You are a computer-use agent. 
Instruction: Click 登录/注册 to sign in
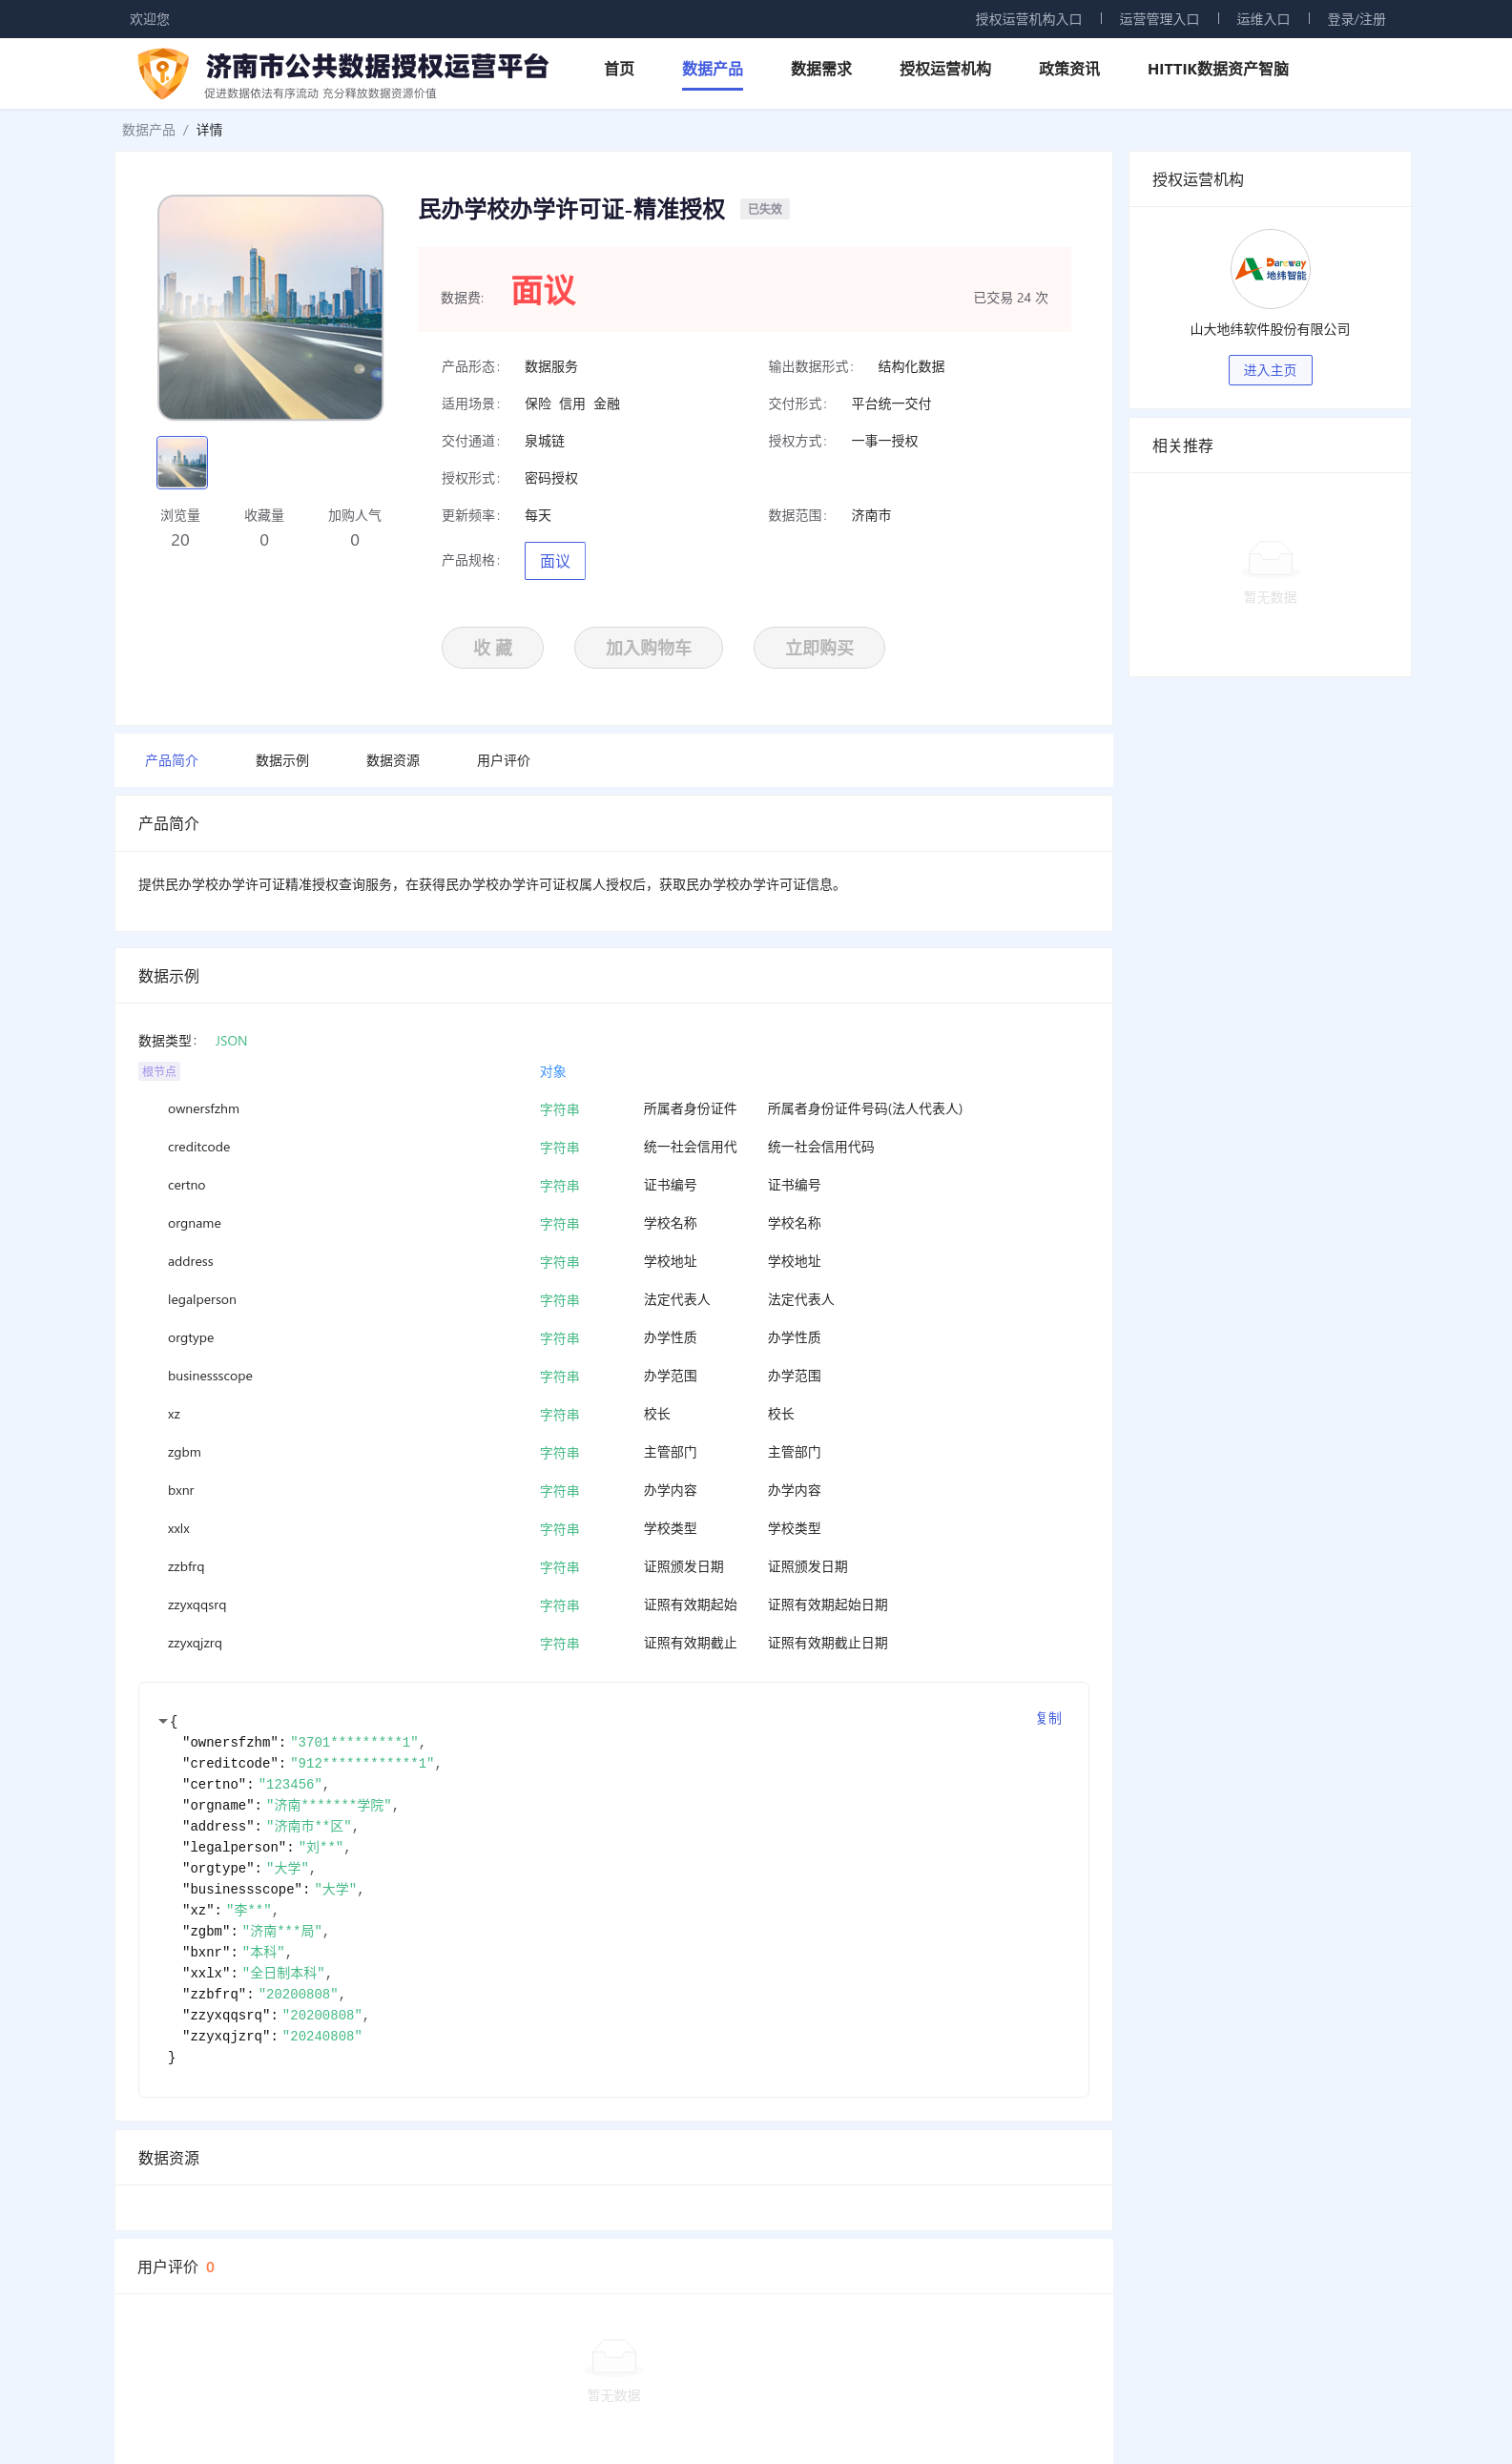click(1356, 19)
